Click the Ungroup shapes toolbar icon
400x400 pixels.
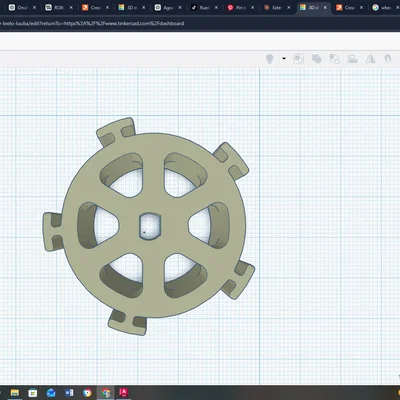[334, 59]
